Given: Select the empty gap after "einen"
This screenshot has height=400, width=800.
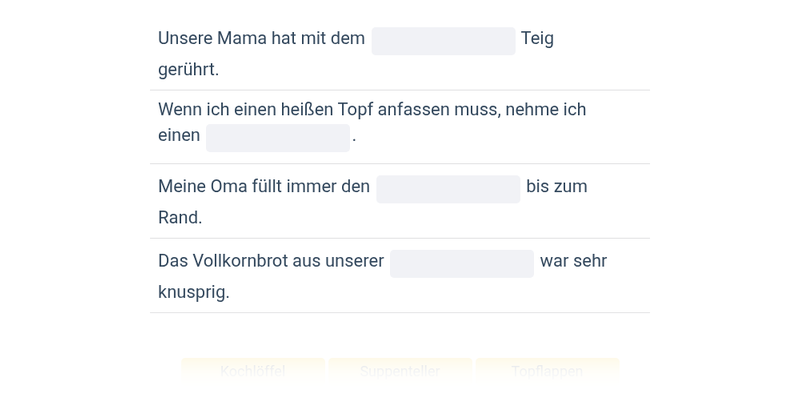Looking at the screenshot, I should coord(278,138).
